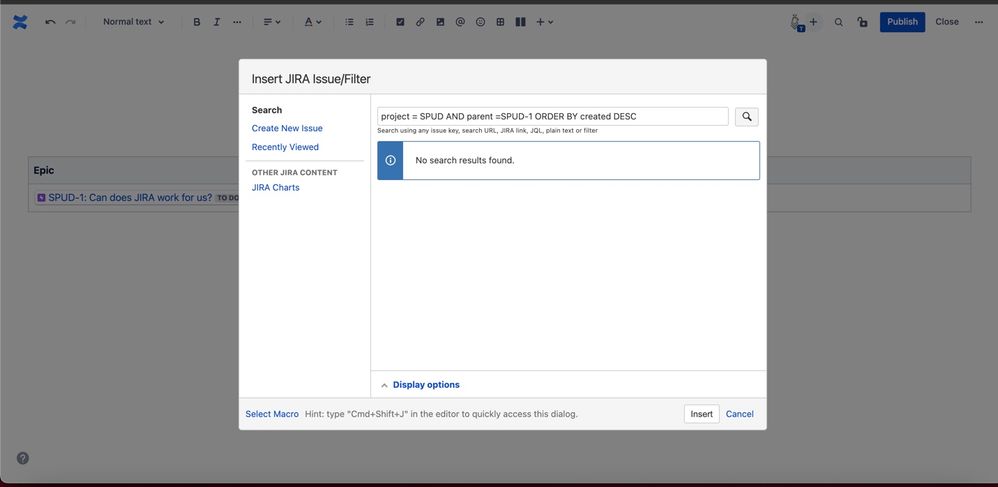Click the JQL search input field
The height and width of the screenshot is (487, 998).
(x=552, y=116)
